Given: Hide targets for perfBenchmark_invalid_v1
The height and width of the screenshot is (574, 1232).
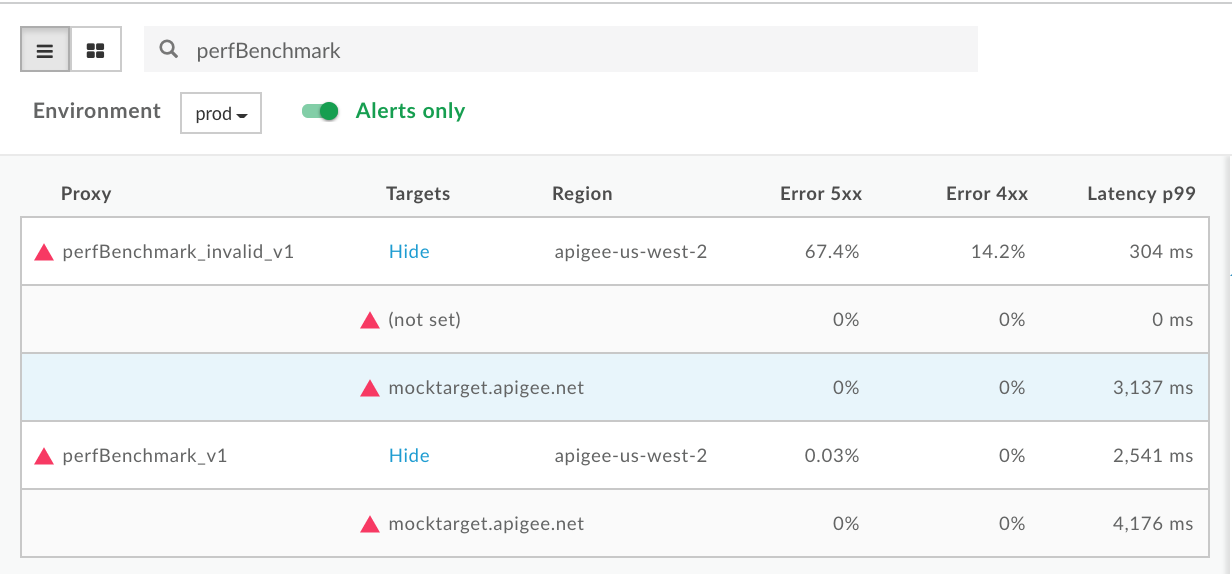Looking at the screenshot, I should pyautogui.click(x=409, y=252).
